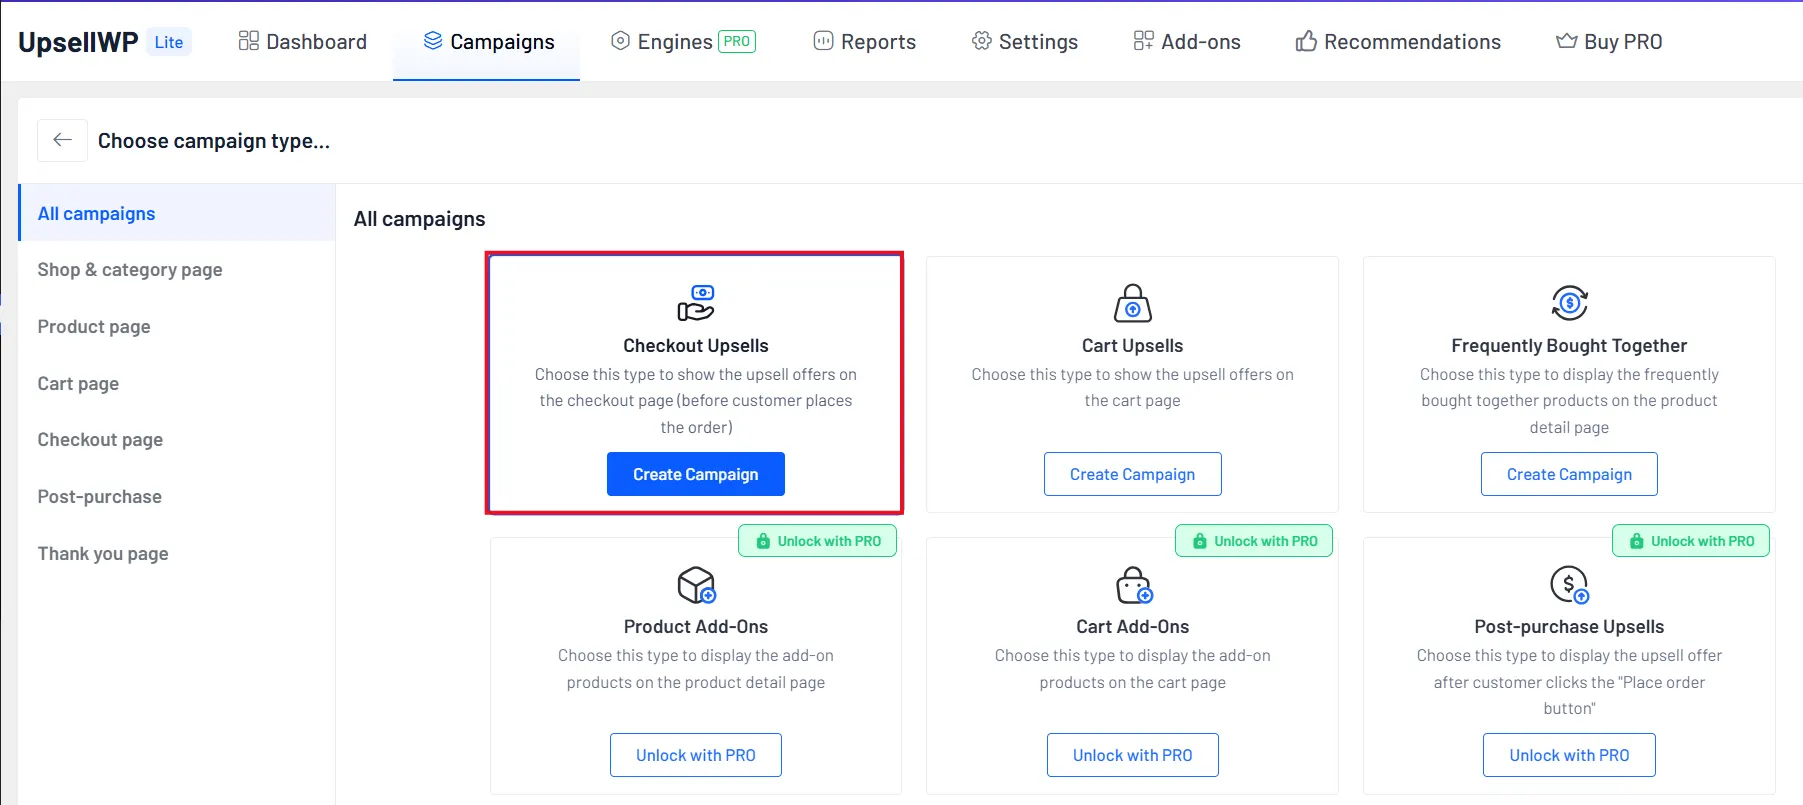Open the Reports tab
This screenshot has height=805, width=1803.
864,42
